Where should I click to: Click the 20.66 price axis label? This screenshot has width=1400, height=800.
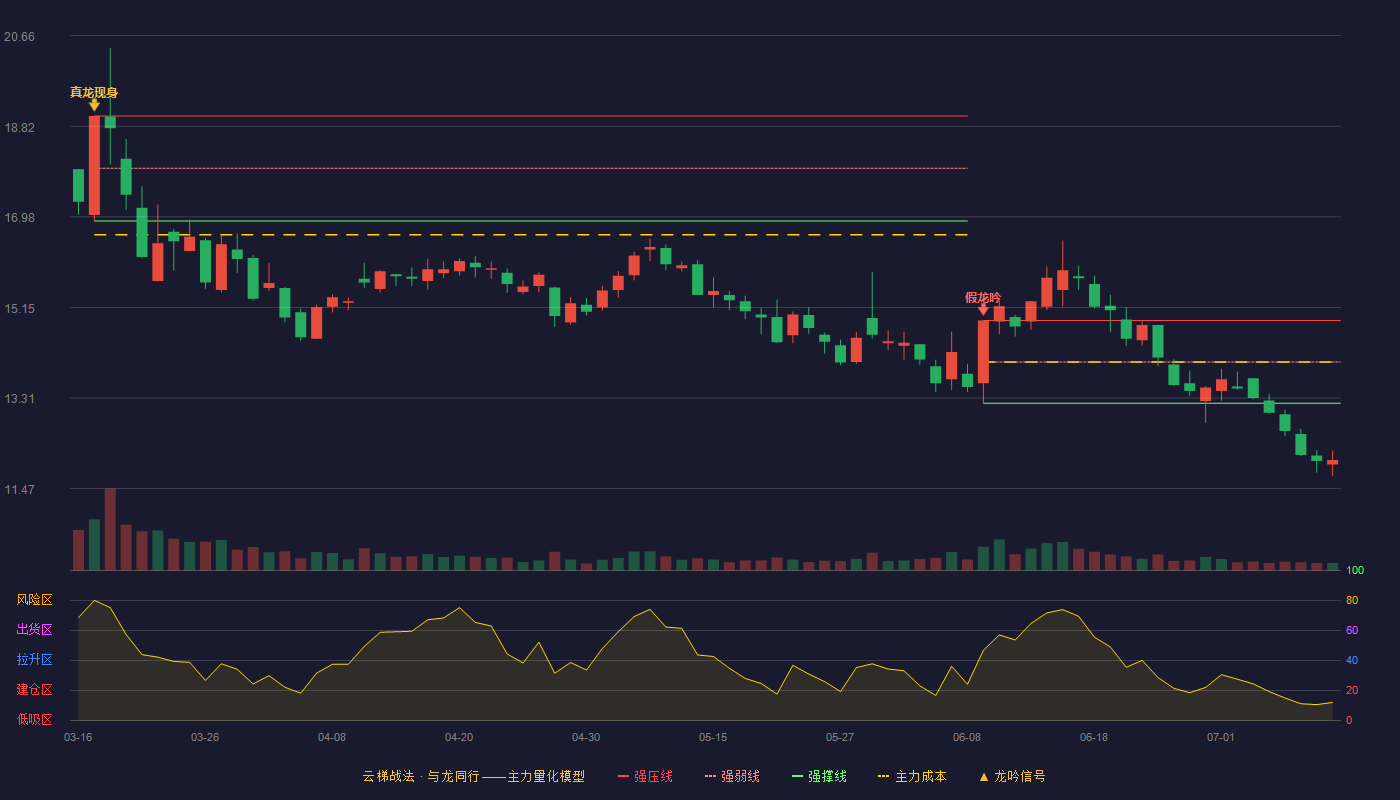point(19,37)
